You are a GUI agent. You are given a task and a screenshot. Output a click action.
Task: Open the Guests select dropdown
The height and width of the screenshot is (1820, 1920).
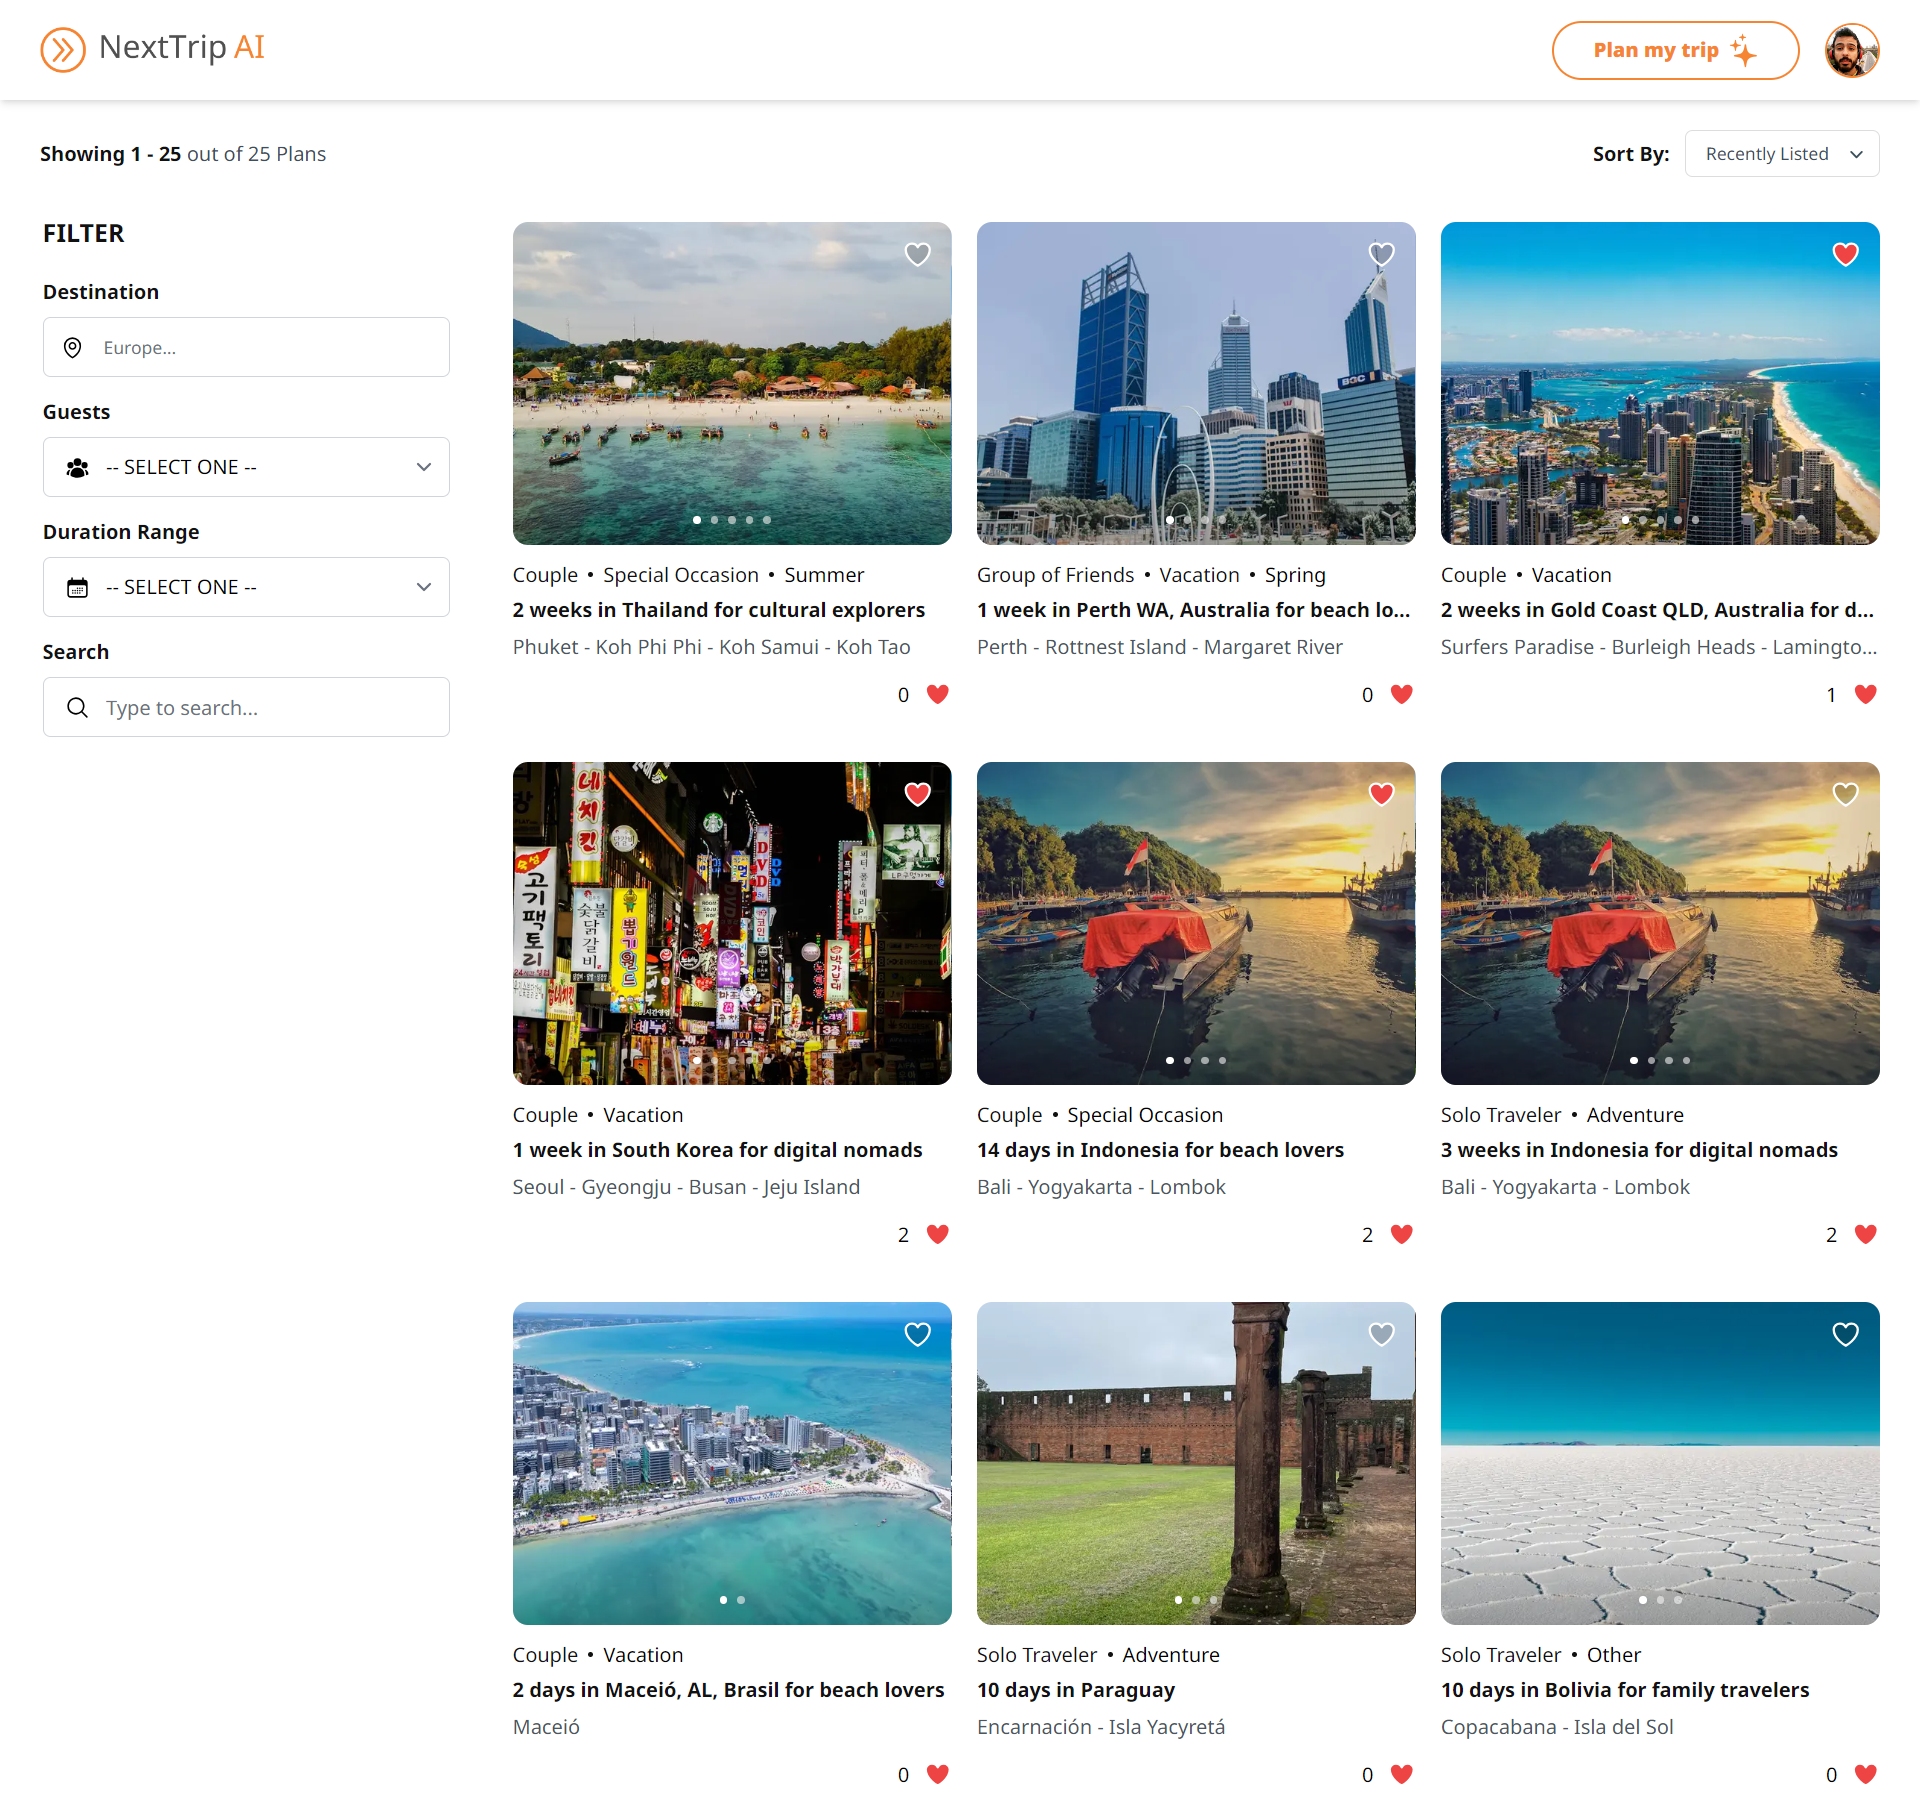(x=246, y=467)
